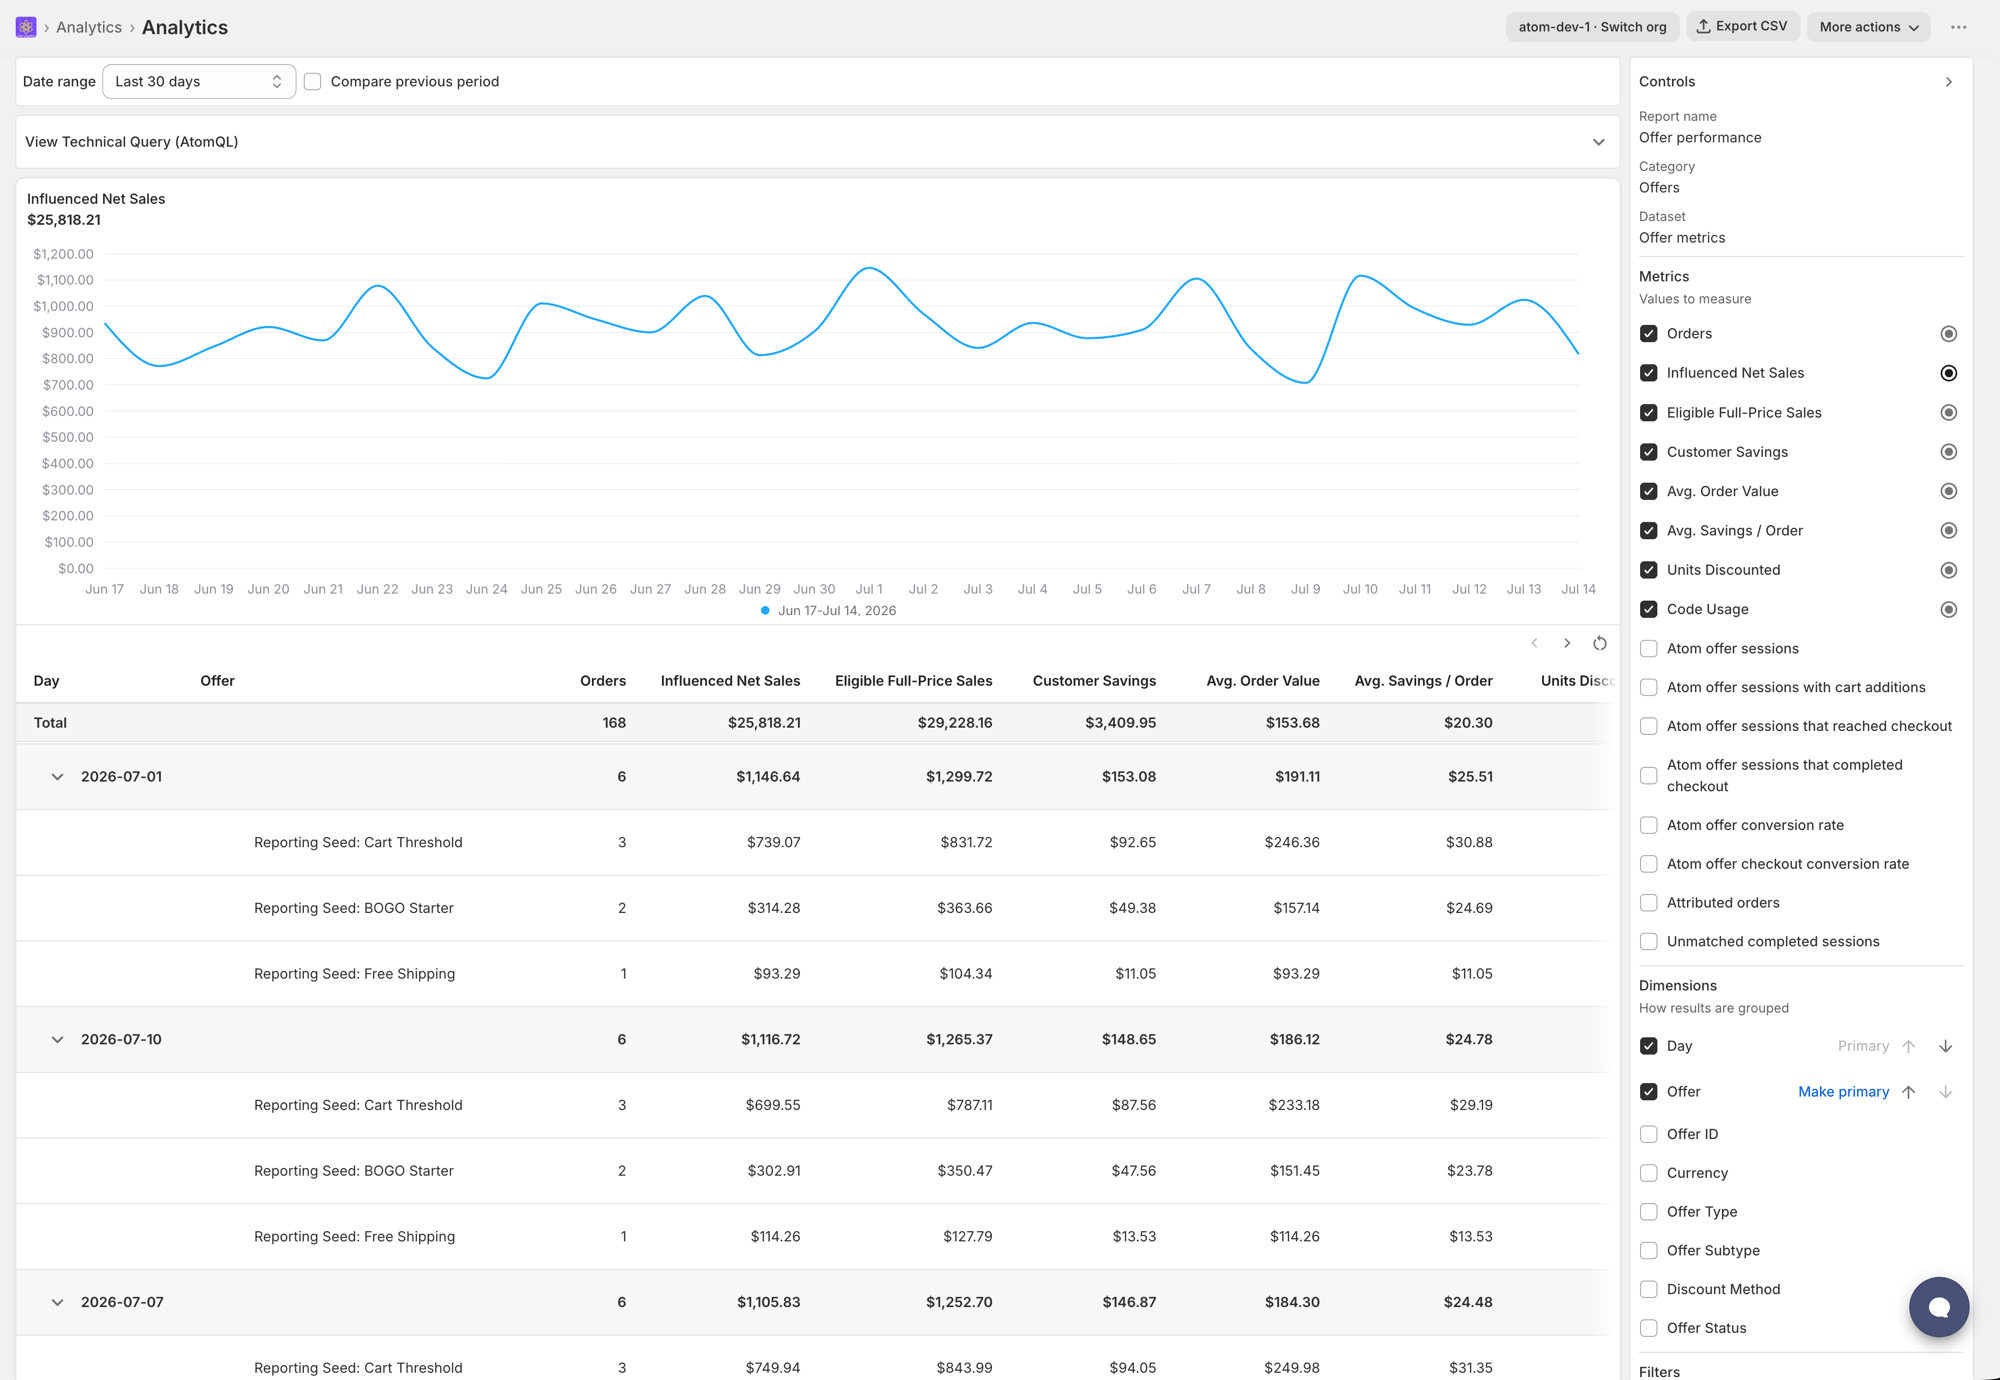Uncheck the Orders metric

tap(1649, 334)
